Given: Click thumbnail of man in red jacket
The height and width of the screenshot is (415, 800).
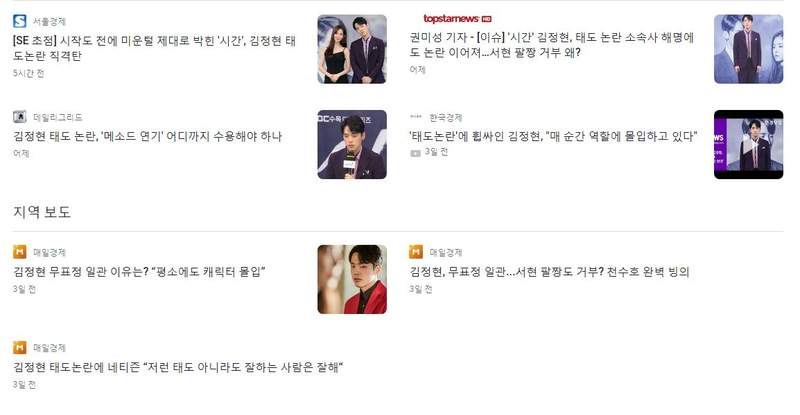Looking at the screenshot, I should tap(352, 279).
